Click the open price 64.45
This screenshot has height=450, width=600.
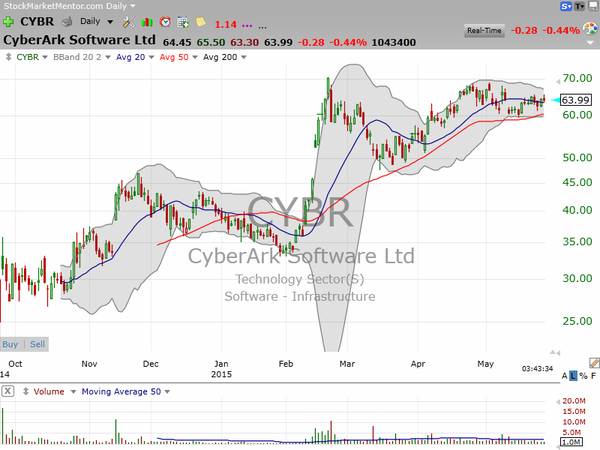click(x=177, y=42)
